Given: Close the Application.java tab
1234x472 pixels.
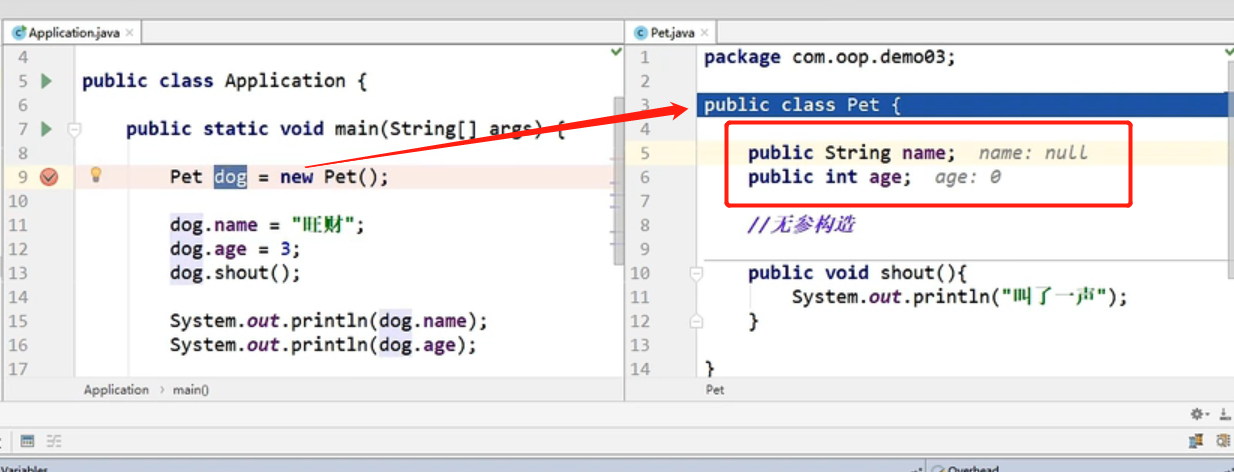Looking at the screenshot, I should (x=130, y=33).
